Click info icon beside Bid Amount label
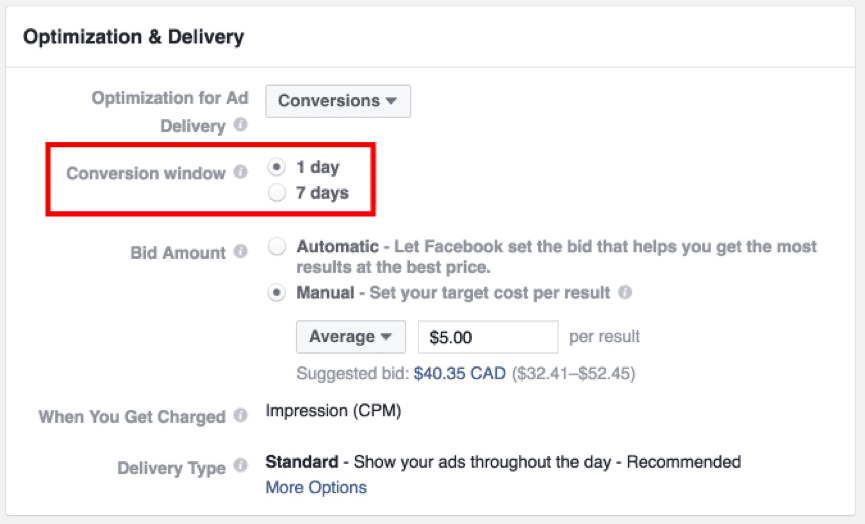This screenshot has height=524, width=865. (x=240, y=252)
